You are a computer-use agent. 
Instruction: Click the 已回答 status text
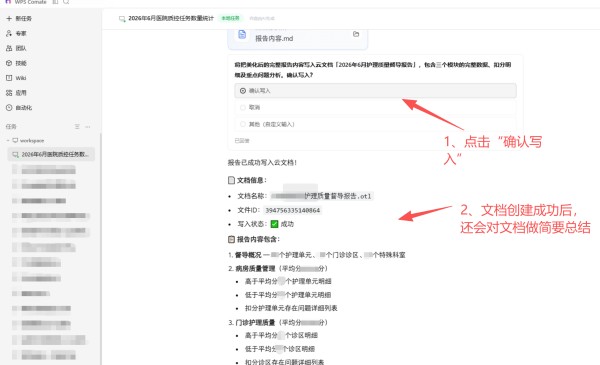coord(242,141)
